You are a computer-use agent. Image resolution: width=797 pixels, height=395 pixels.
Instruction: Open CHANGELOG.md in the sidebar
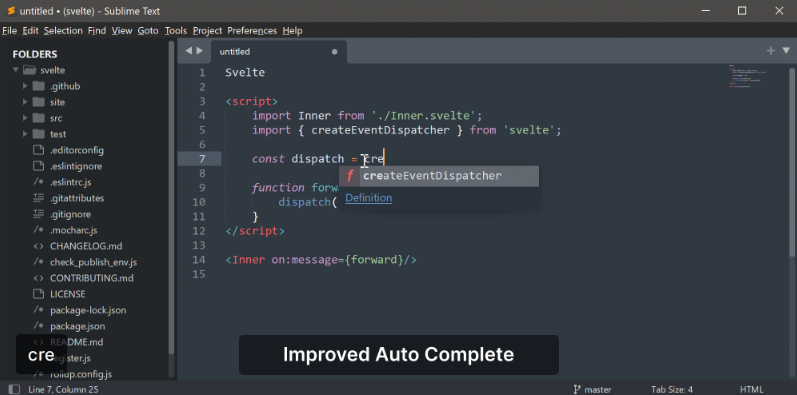pos(86,246)
